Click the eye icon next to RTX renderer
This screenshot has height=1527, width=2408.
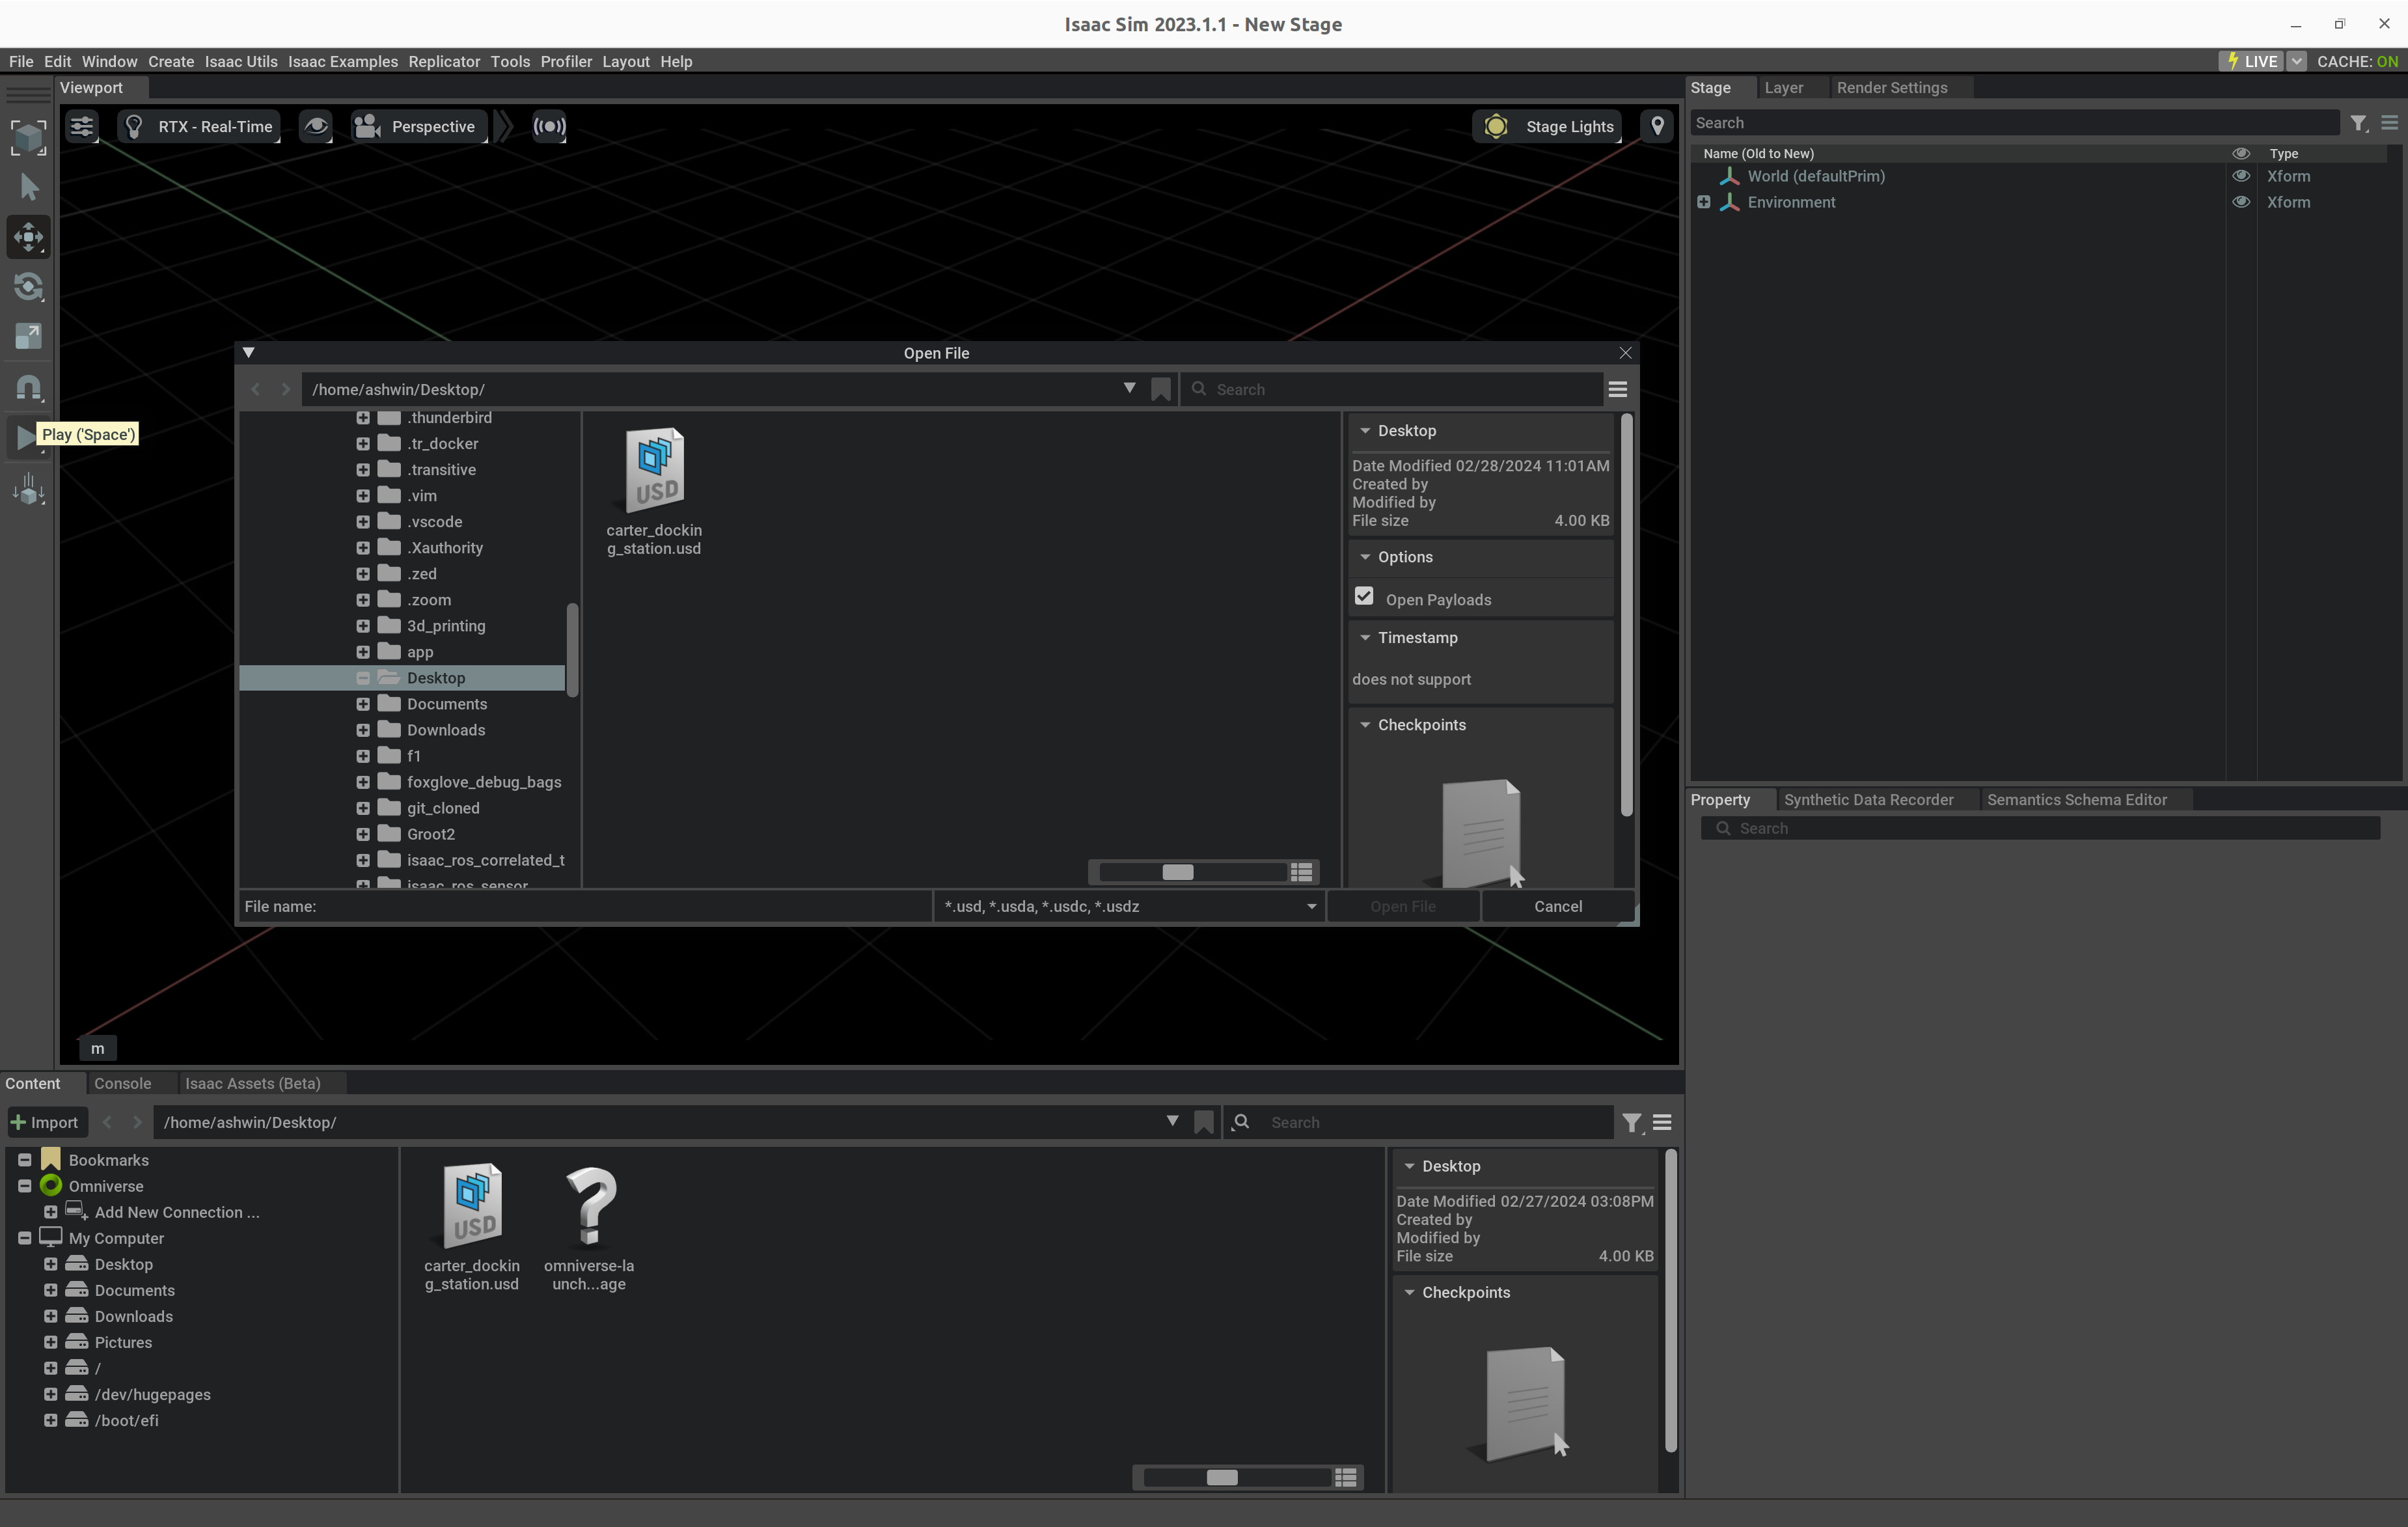tap(317, 126)
